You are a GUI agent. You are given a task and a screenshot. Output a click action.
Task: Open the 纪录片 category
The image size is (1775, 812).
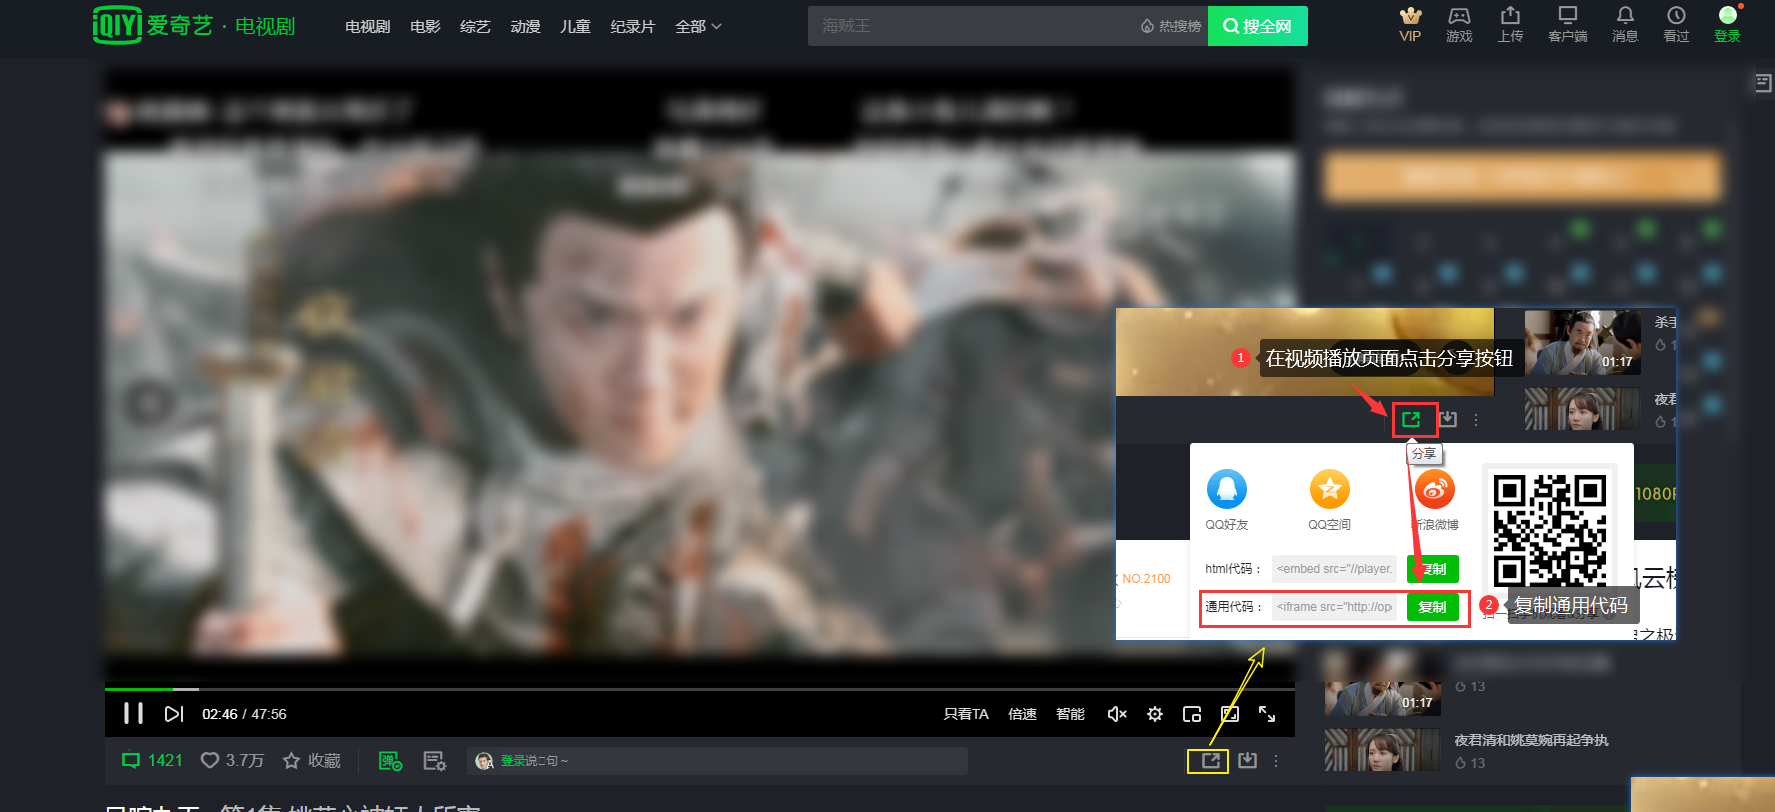[x=632, y=27]
